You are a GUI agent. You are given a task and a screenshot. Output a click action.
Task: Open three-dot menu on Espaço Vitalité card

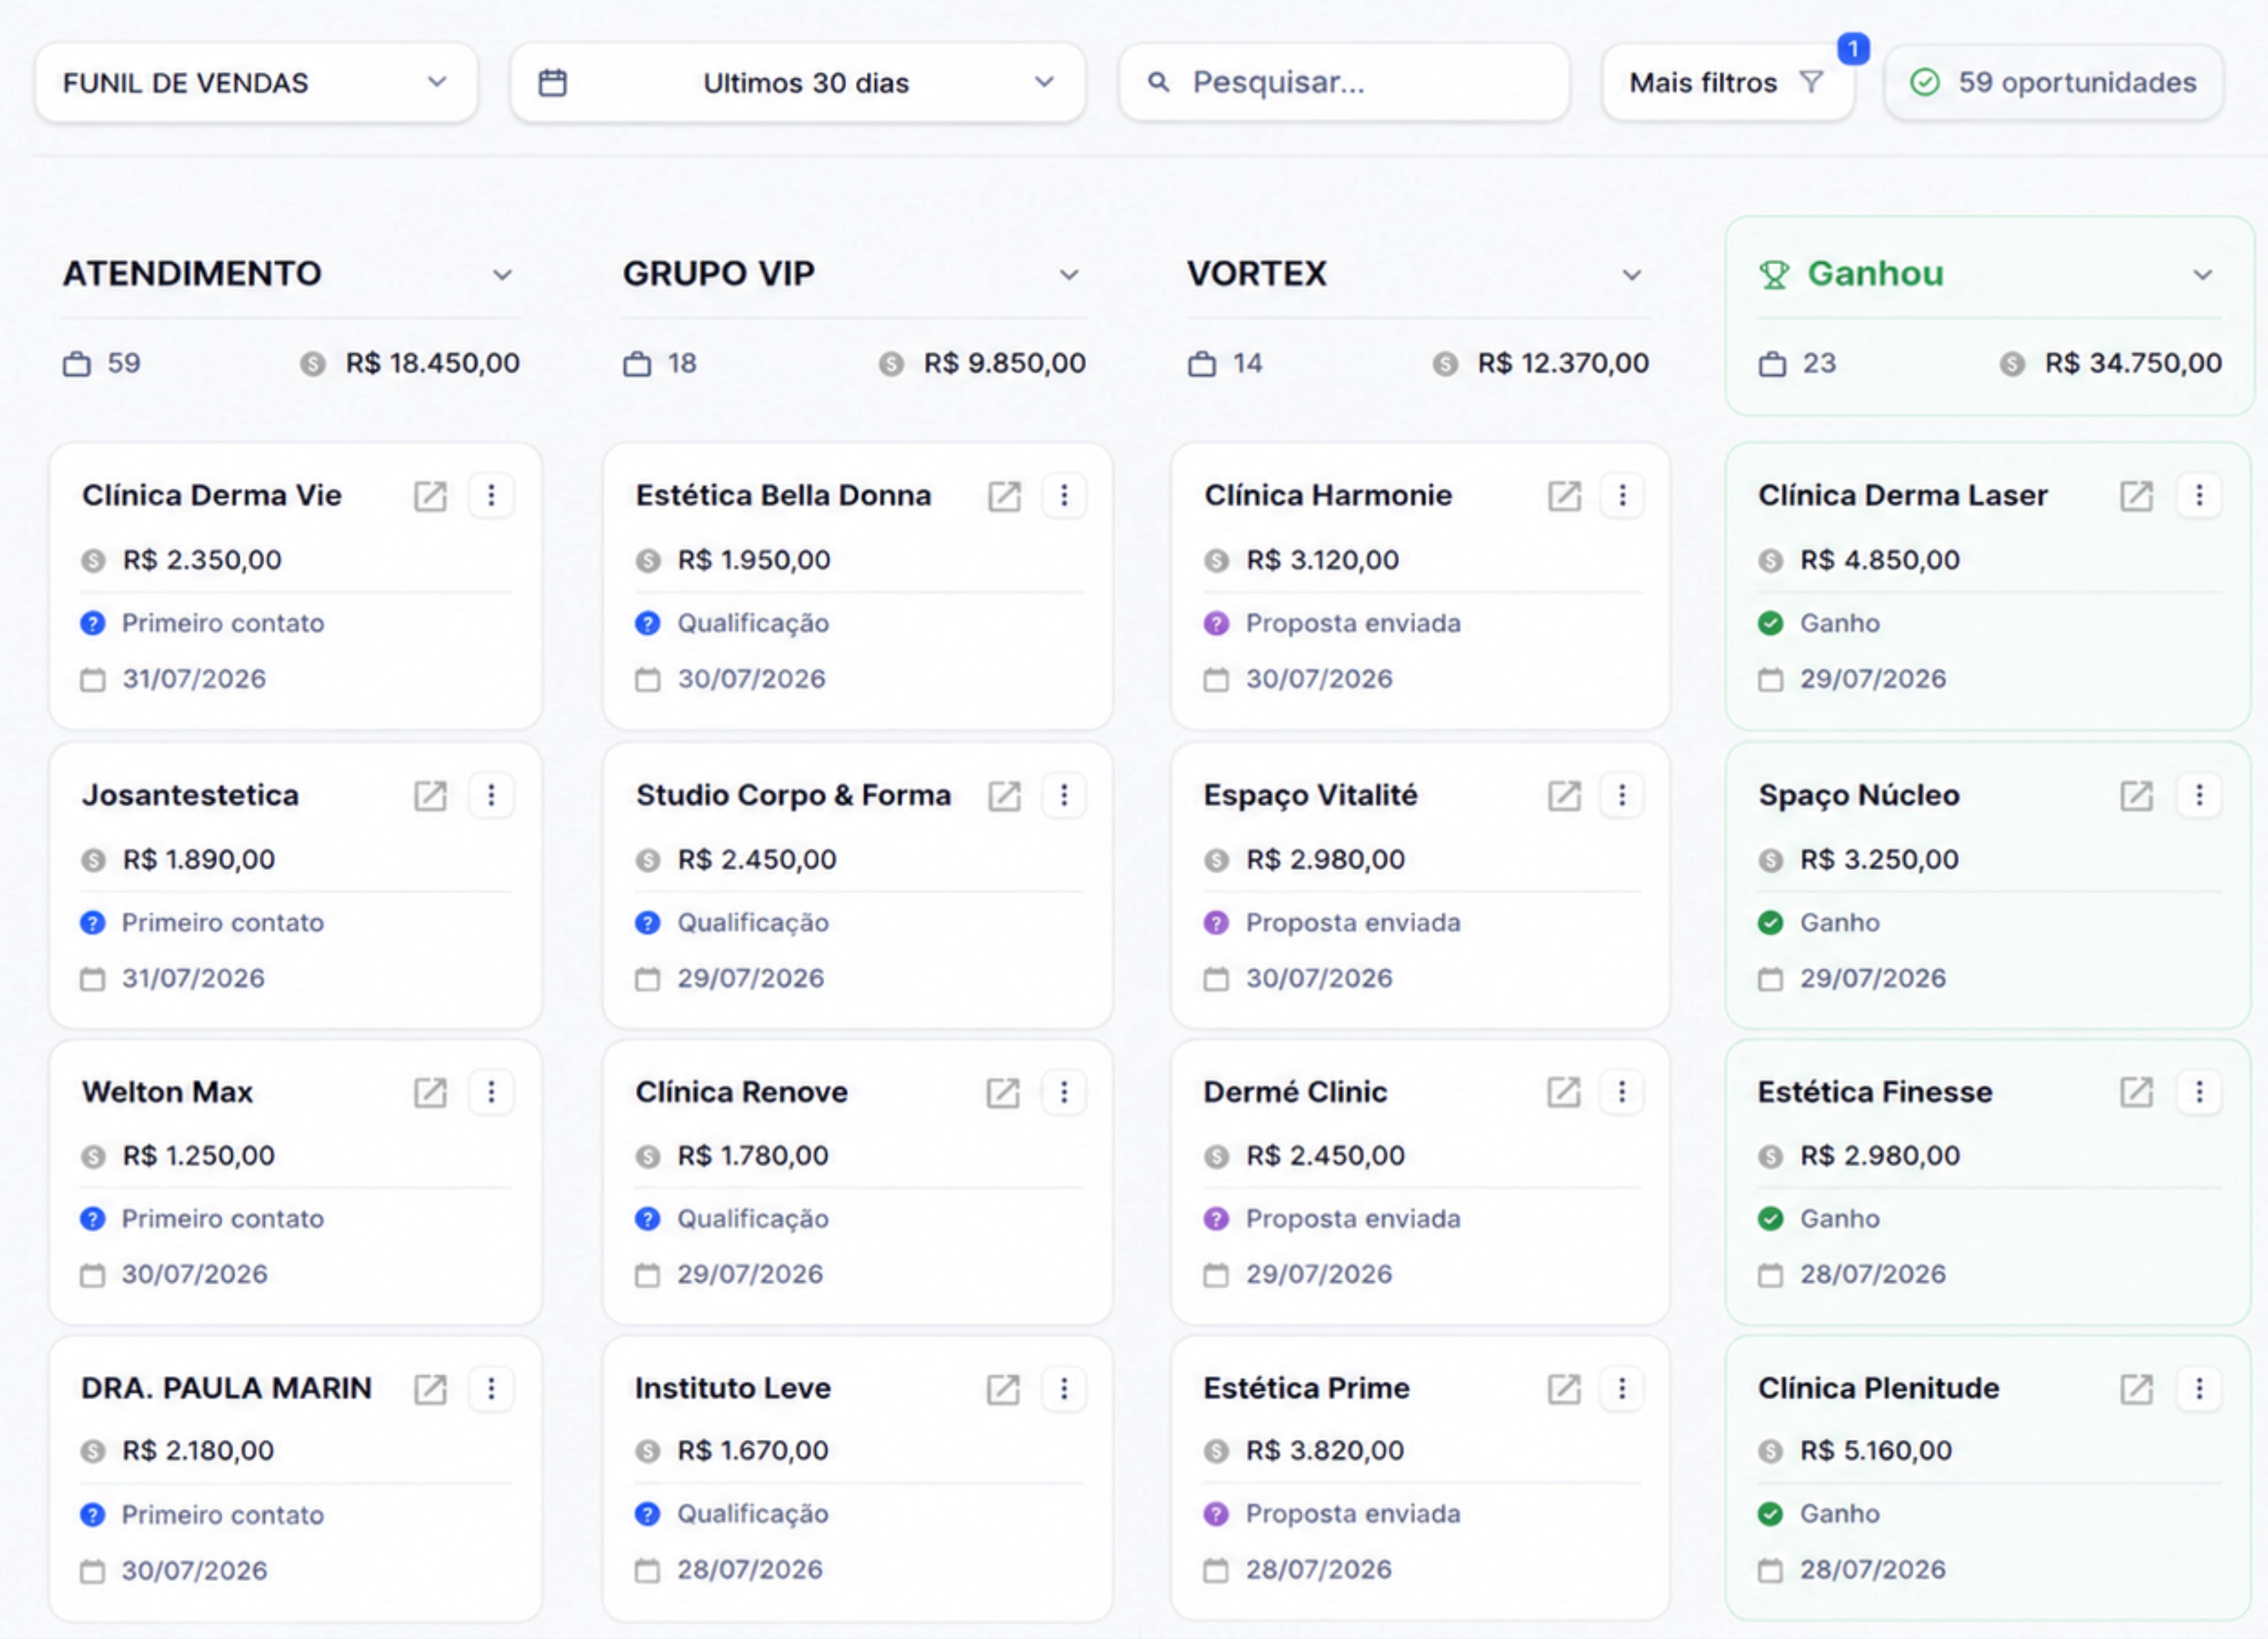click(x=1622, y=796)
